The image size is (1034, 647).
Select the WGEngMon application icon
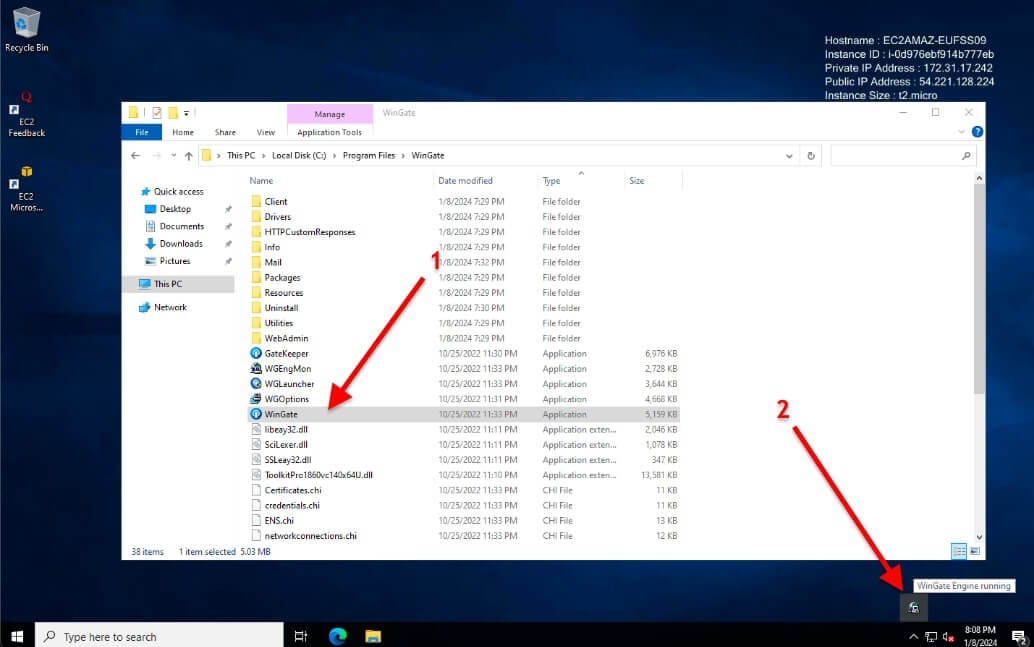(256, 369)
